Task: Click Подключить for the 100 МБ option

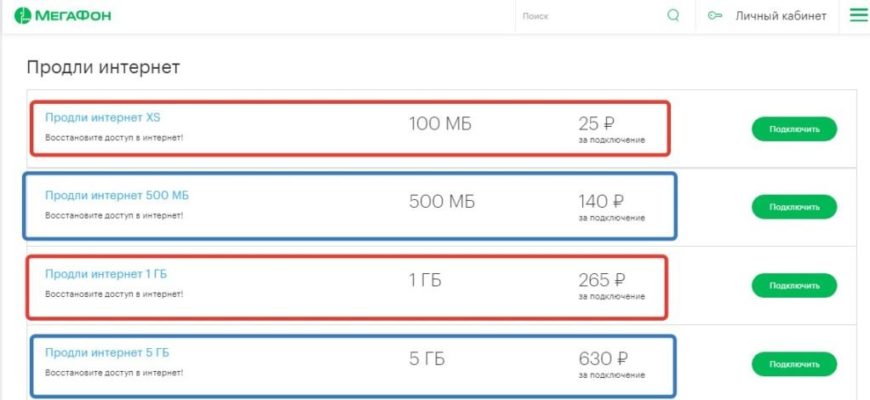Action: 794,129
